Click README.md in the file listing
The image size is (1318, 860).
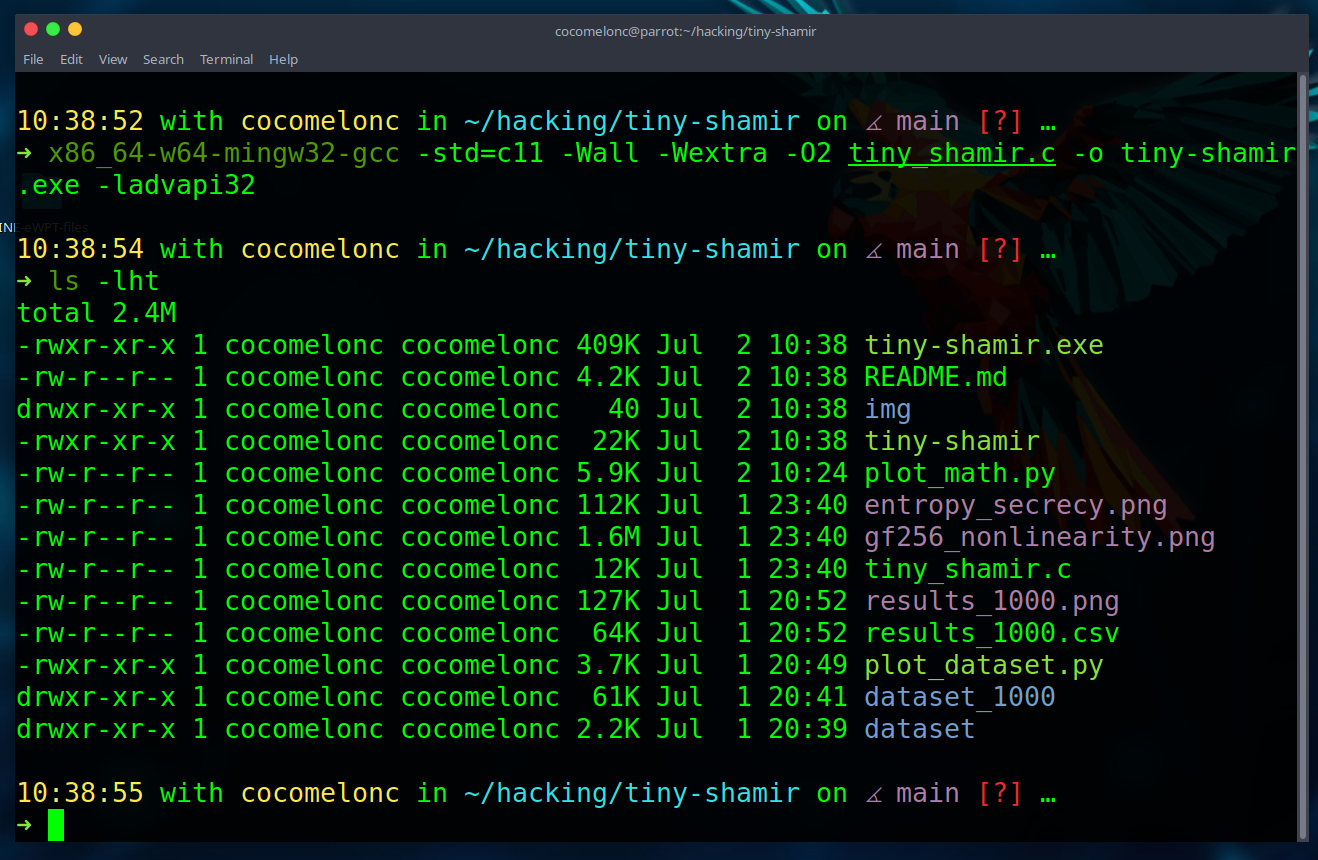(x=936, y=377)
